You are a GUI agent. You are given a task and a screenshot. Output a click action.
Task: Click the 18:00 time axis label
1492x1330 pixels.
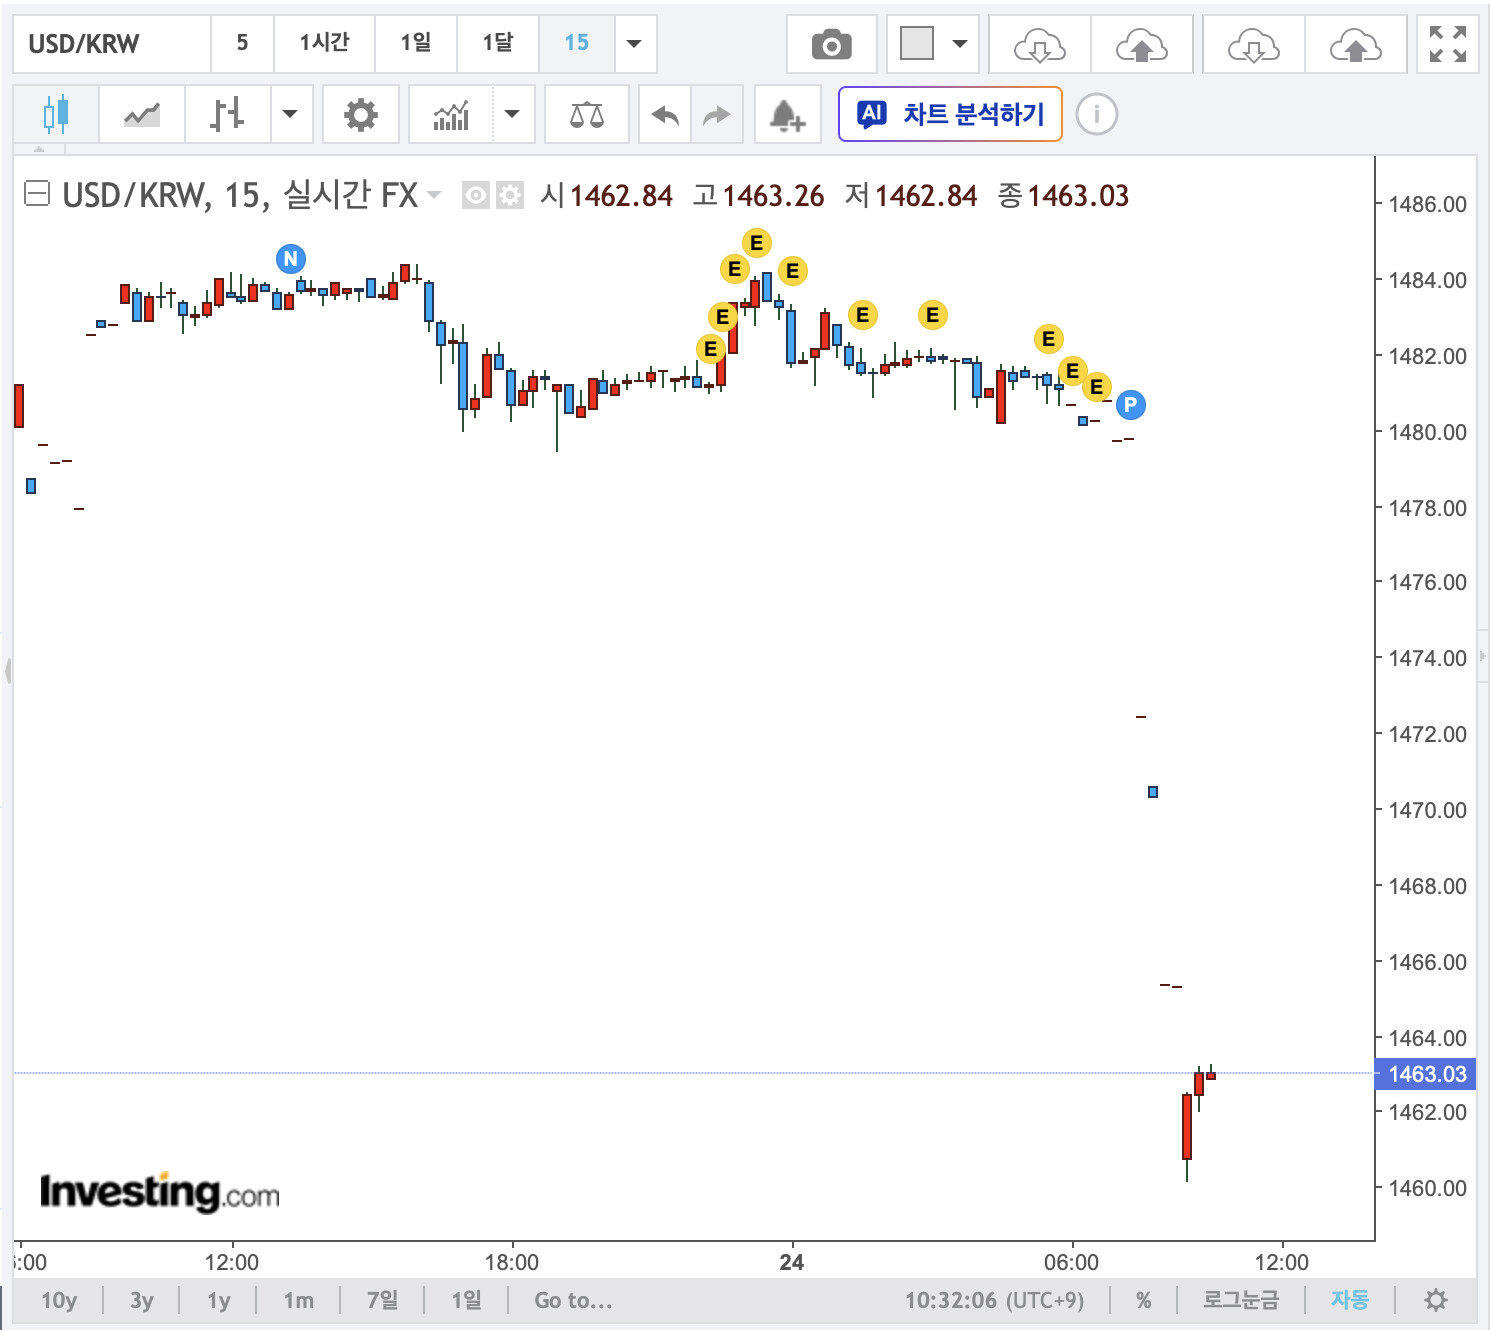[x=512, y=1262]
